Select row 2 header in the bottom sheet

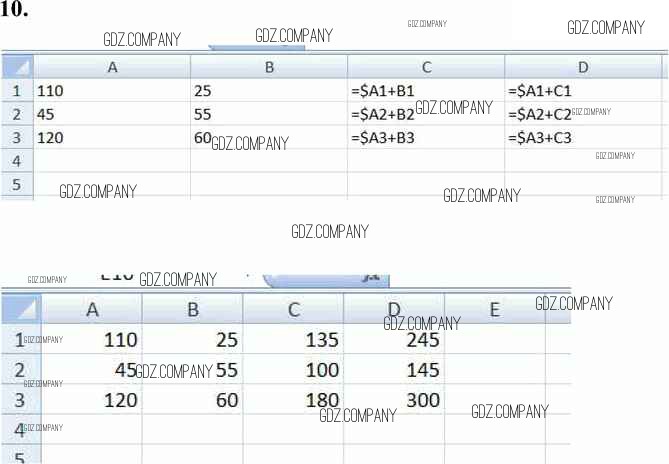(19, 371)
